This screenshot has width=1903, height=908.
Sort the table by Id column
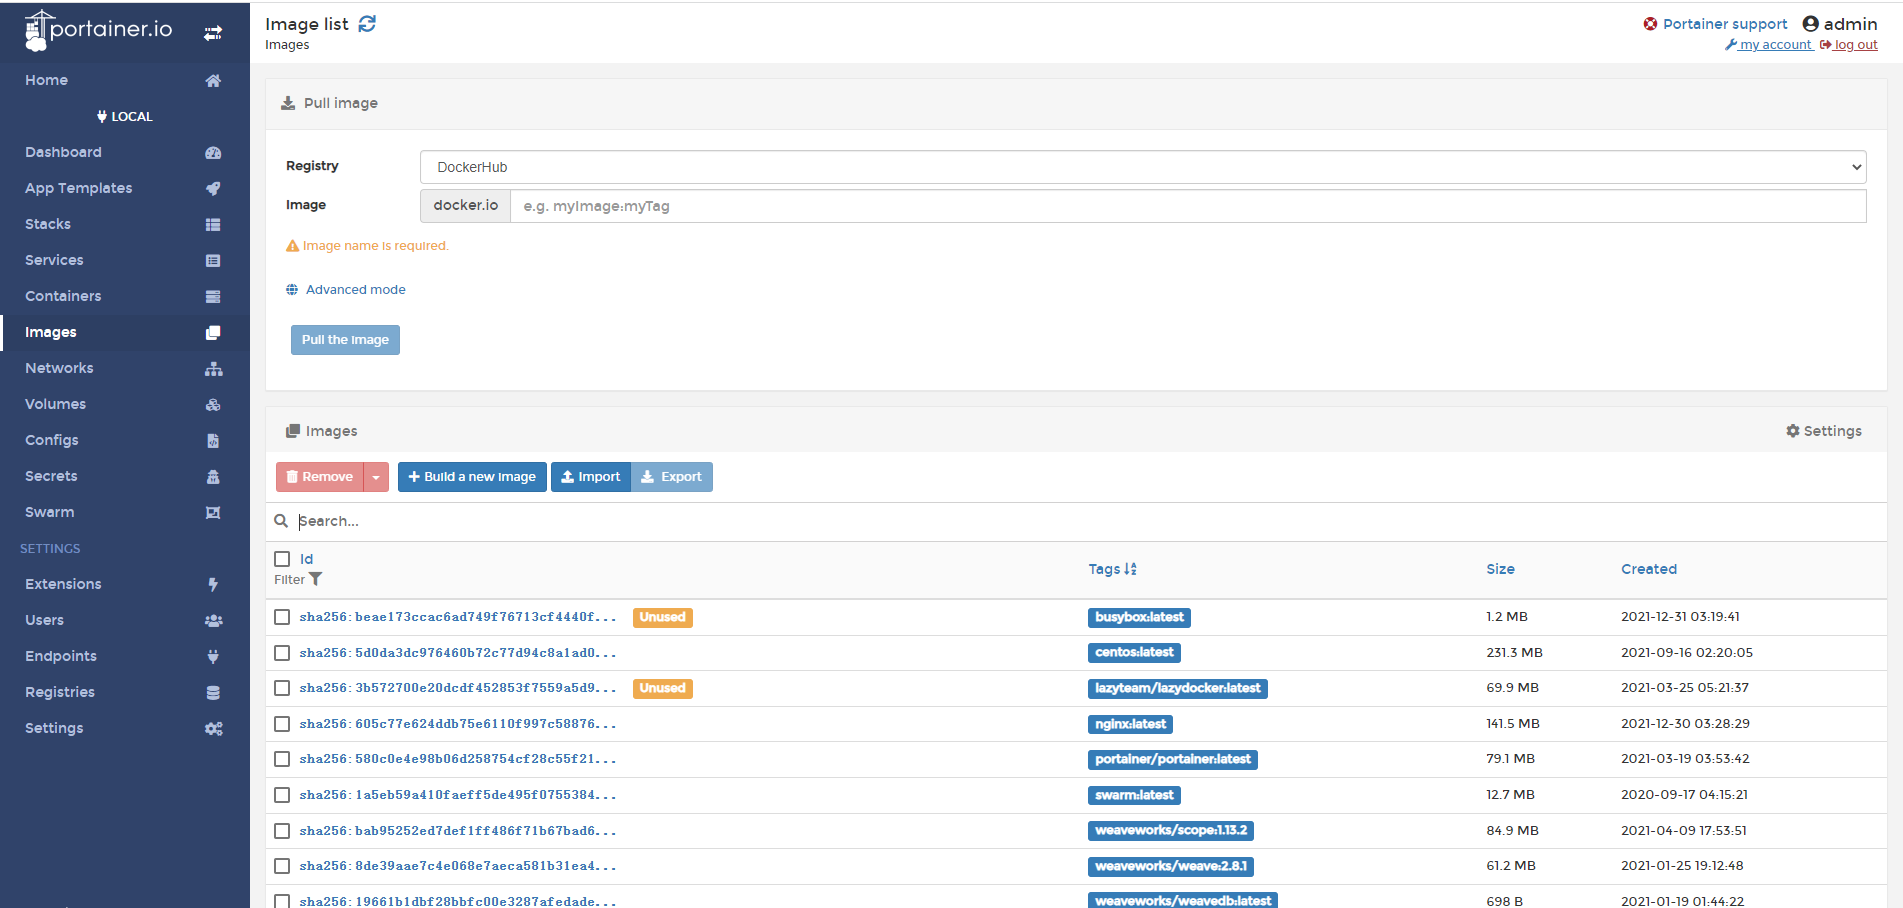(307, 559)
